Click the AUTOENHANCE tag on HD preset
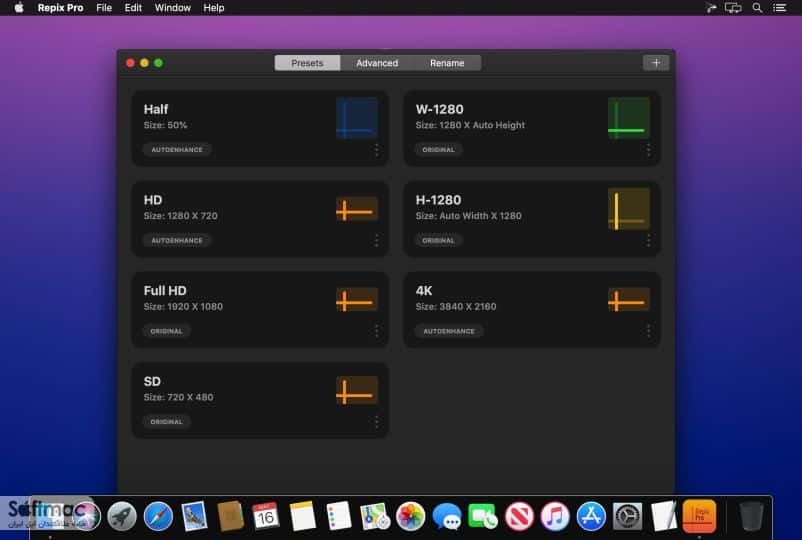Viewport: 802px width, 540px height. coord(177,240)
